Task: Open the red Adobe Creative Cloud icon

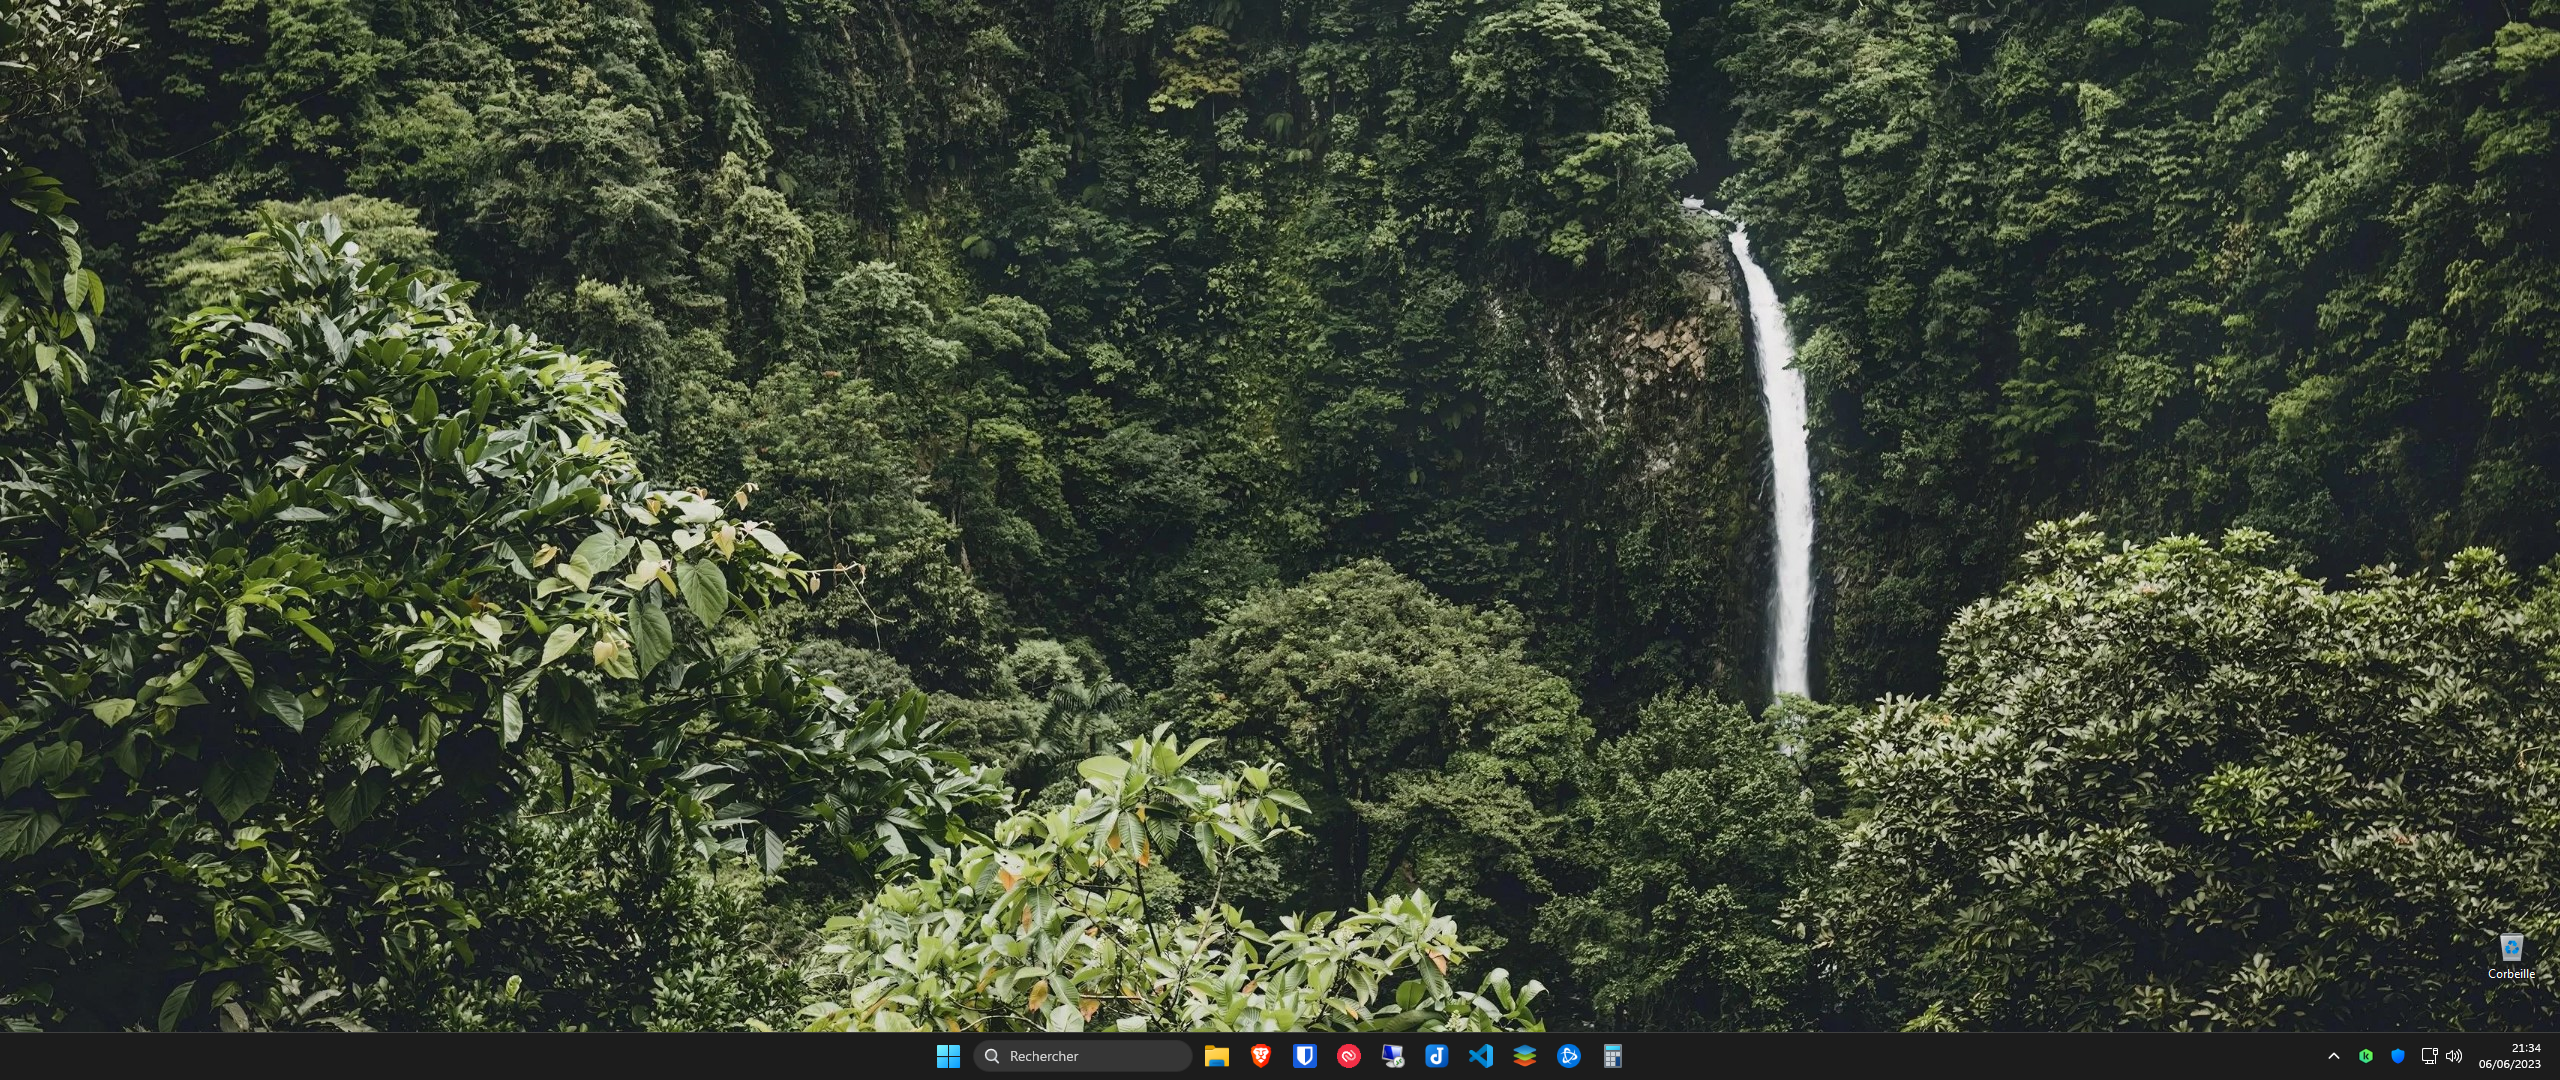Action: pyautogui.click(x=1348, y=1056)
